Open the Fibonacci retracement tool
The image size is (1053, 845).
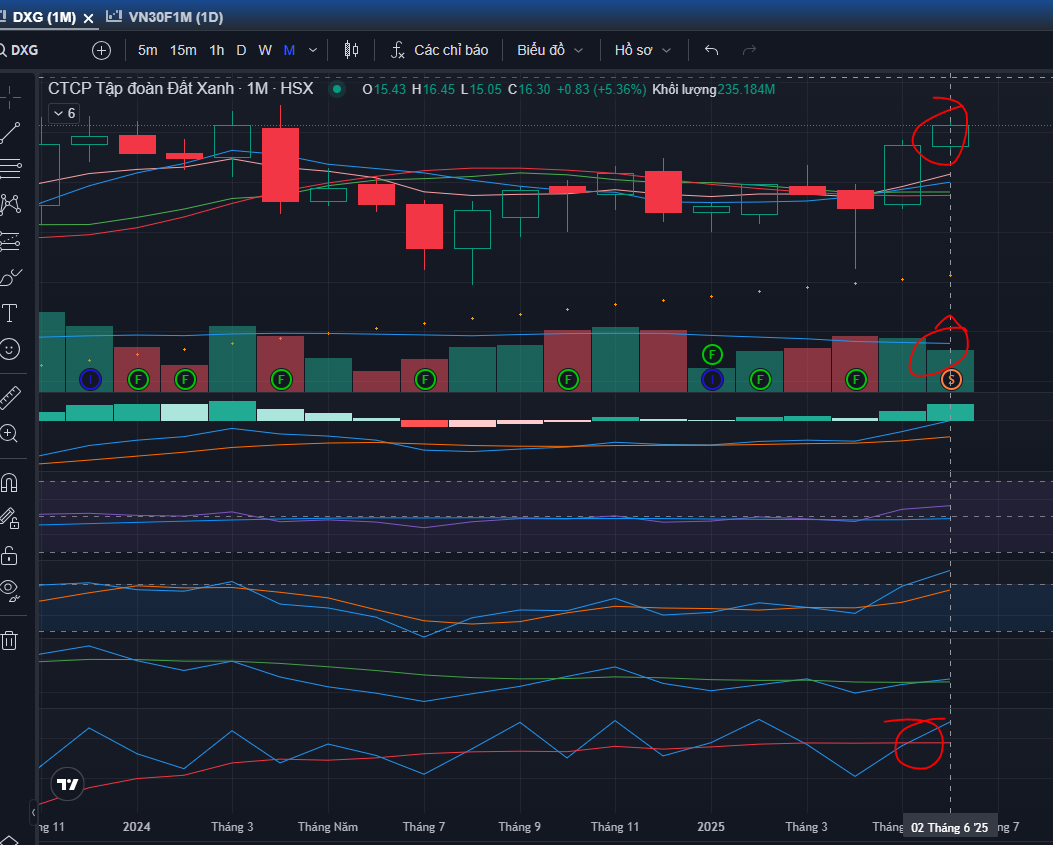coord(9,168)
